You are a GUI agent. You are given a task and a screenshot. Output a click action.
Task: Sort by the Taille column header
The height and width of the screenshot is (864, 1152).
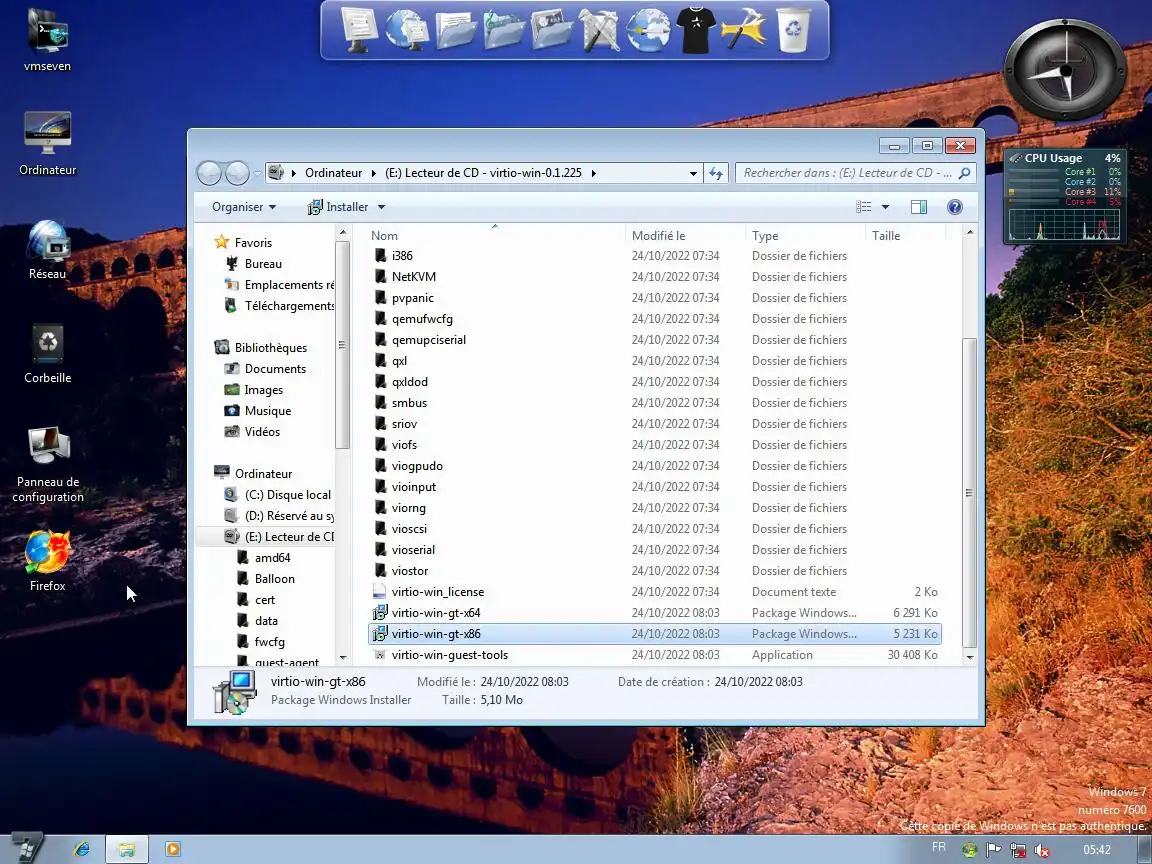[907, 236]
